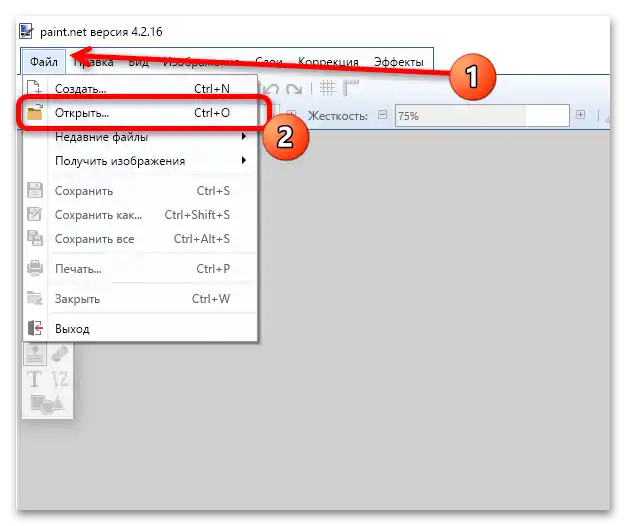Click the Redo arrow in the toolbar
626x526 pixels.
click(x=294, y=89)
